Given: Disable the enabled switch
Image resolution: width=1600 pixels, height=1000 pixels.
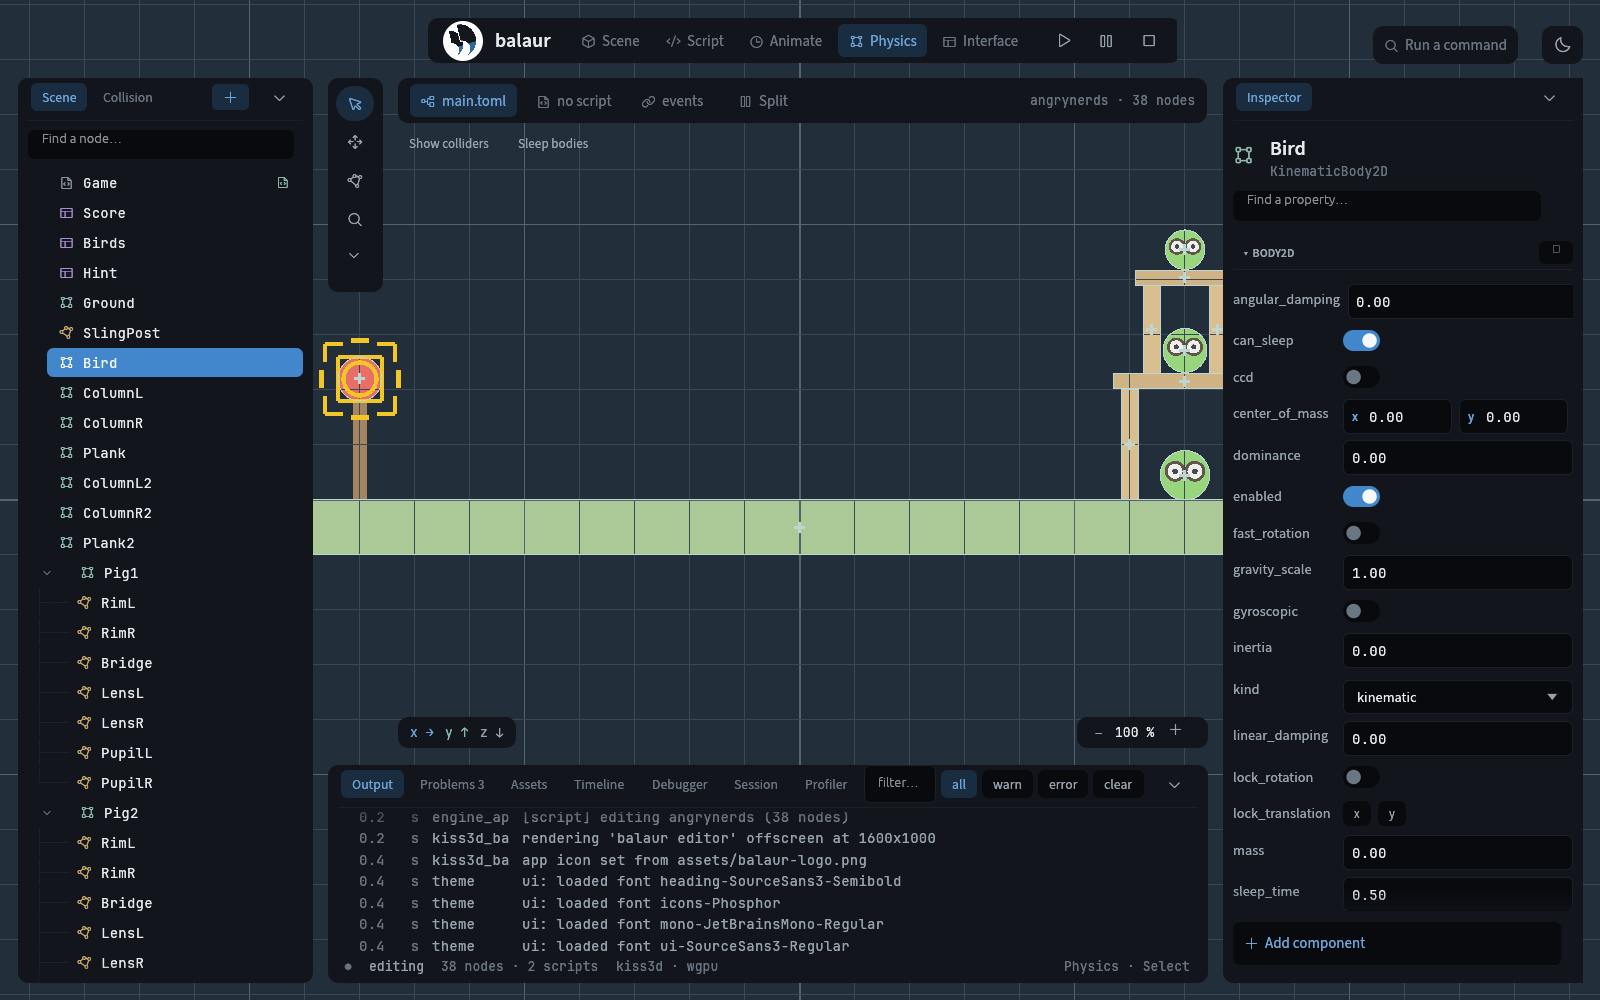Looking at the screenshot, I should 1361,497.
